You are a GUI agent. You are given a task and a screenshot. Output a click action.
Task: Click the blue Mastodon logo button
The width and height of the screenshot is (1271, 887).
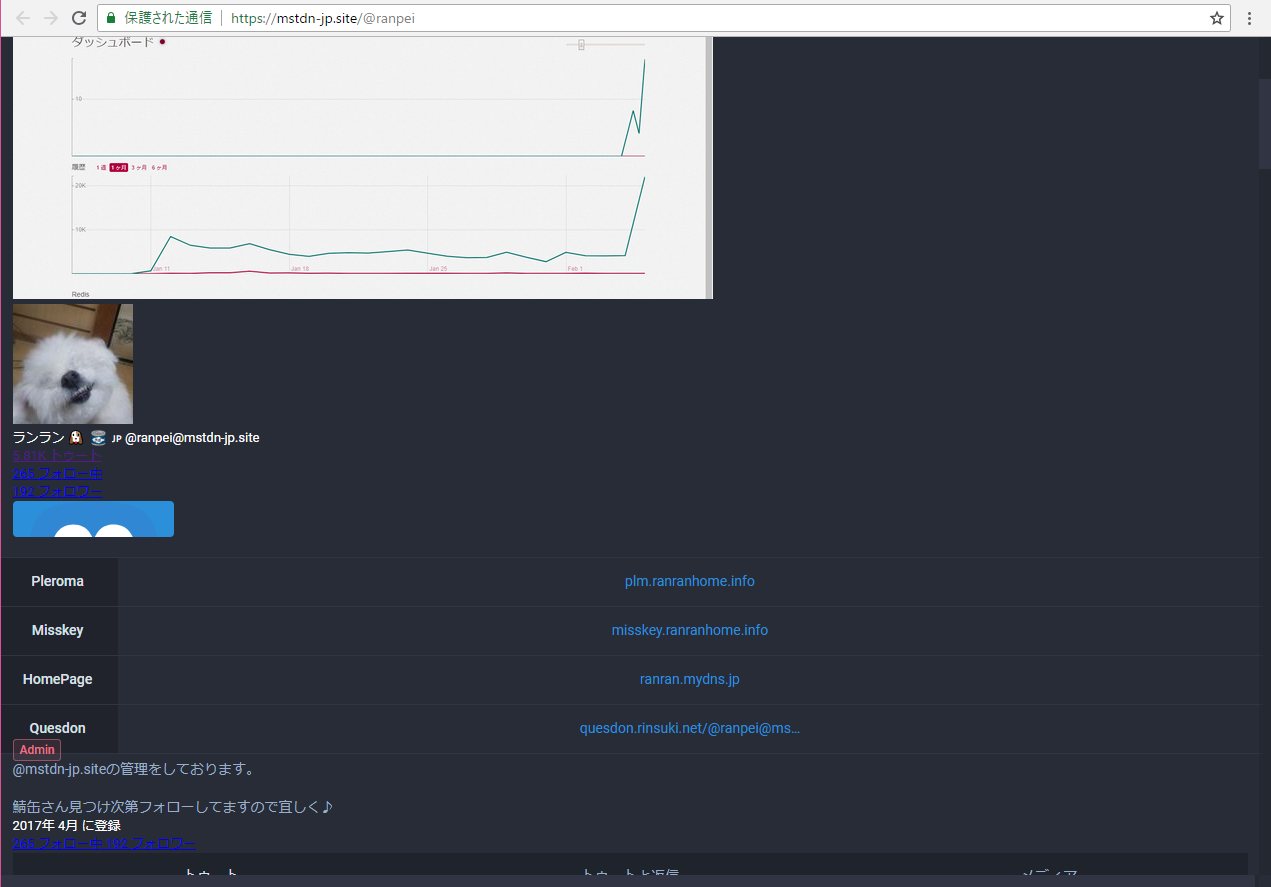tap(93, 519)
